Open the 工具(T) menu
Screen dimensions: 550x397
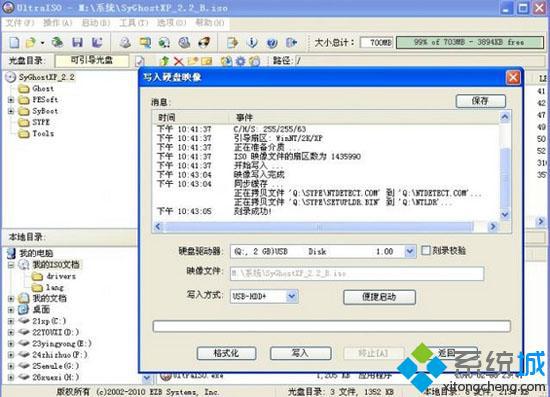(134, 23)
